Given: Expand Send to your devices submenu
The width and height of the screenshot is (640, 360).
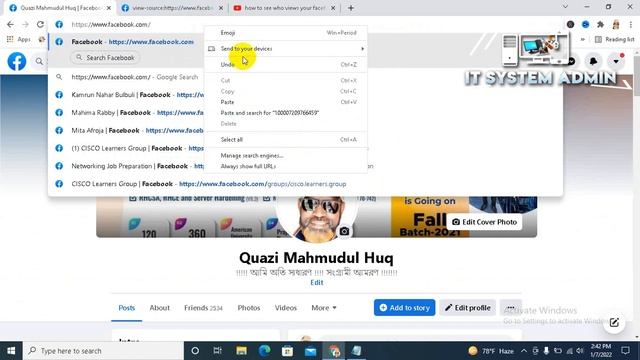Looking at the screenshot, I should pyautogui.click(x=286, y=49).
